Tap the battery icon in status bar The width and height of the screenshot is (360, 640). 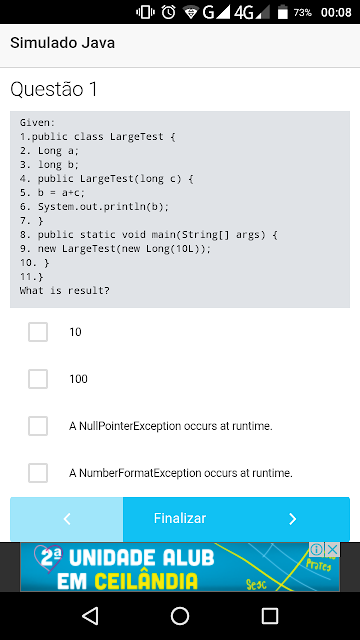pyautogui.click(x=283, y=12)
